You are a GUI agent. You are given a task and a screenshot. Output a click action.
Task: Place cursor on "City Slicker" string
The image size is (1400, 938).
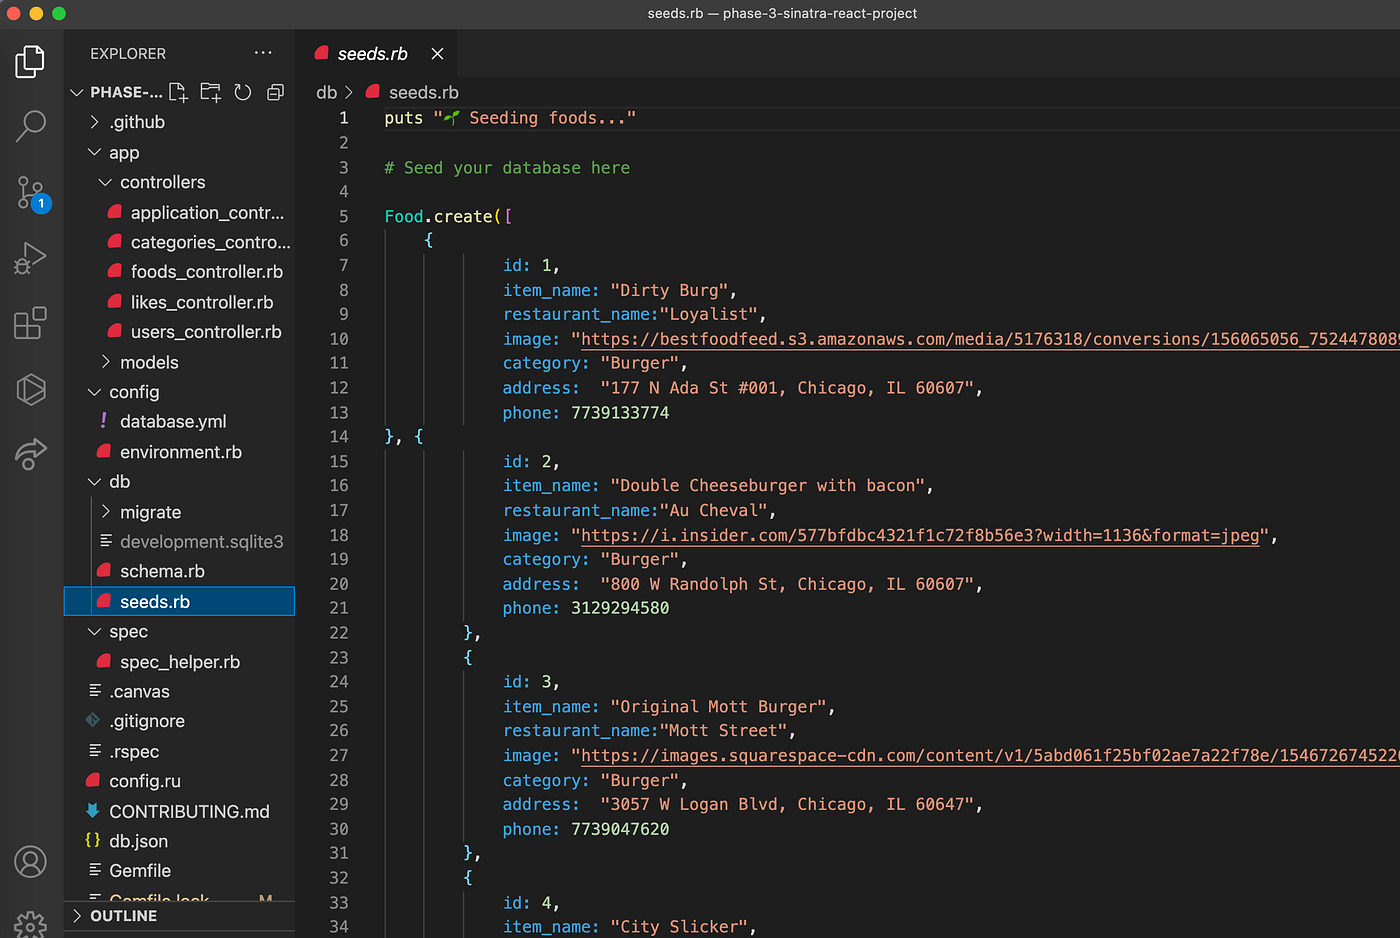679,927
